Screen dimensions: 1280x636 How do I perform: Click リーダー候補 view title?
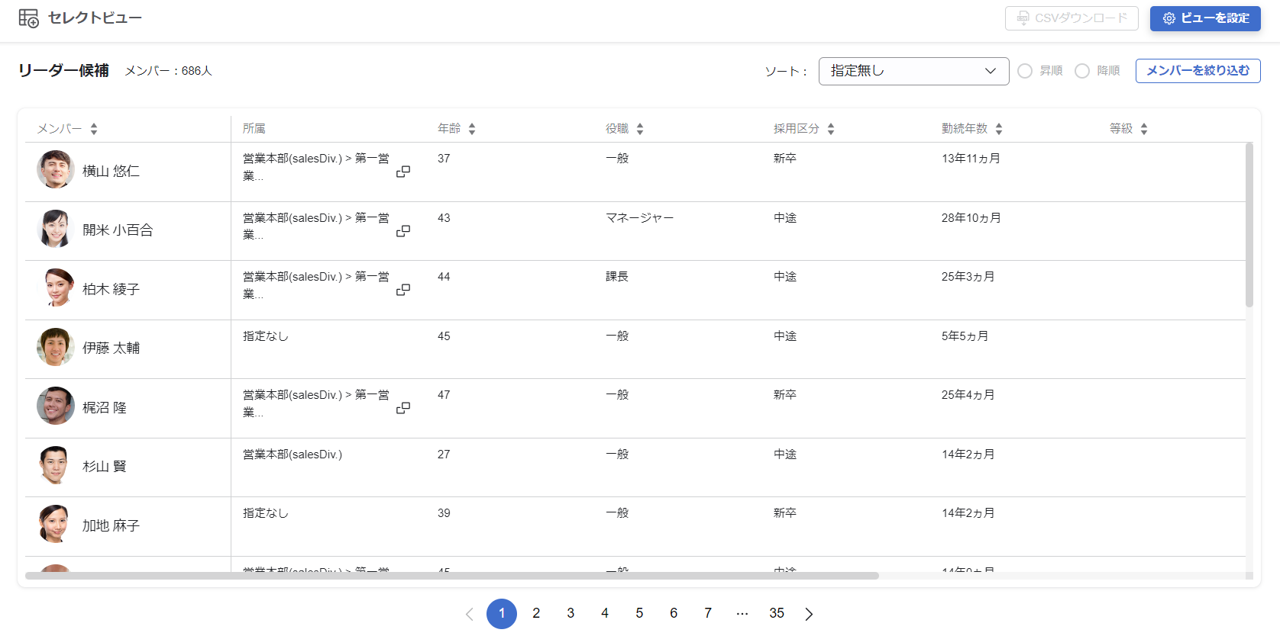click(x=64, y=71)
